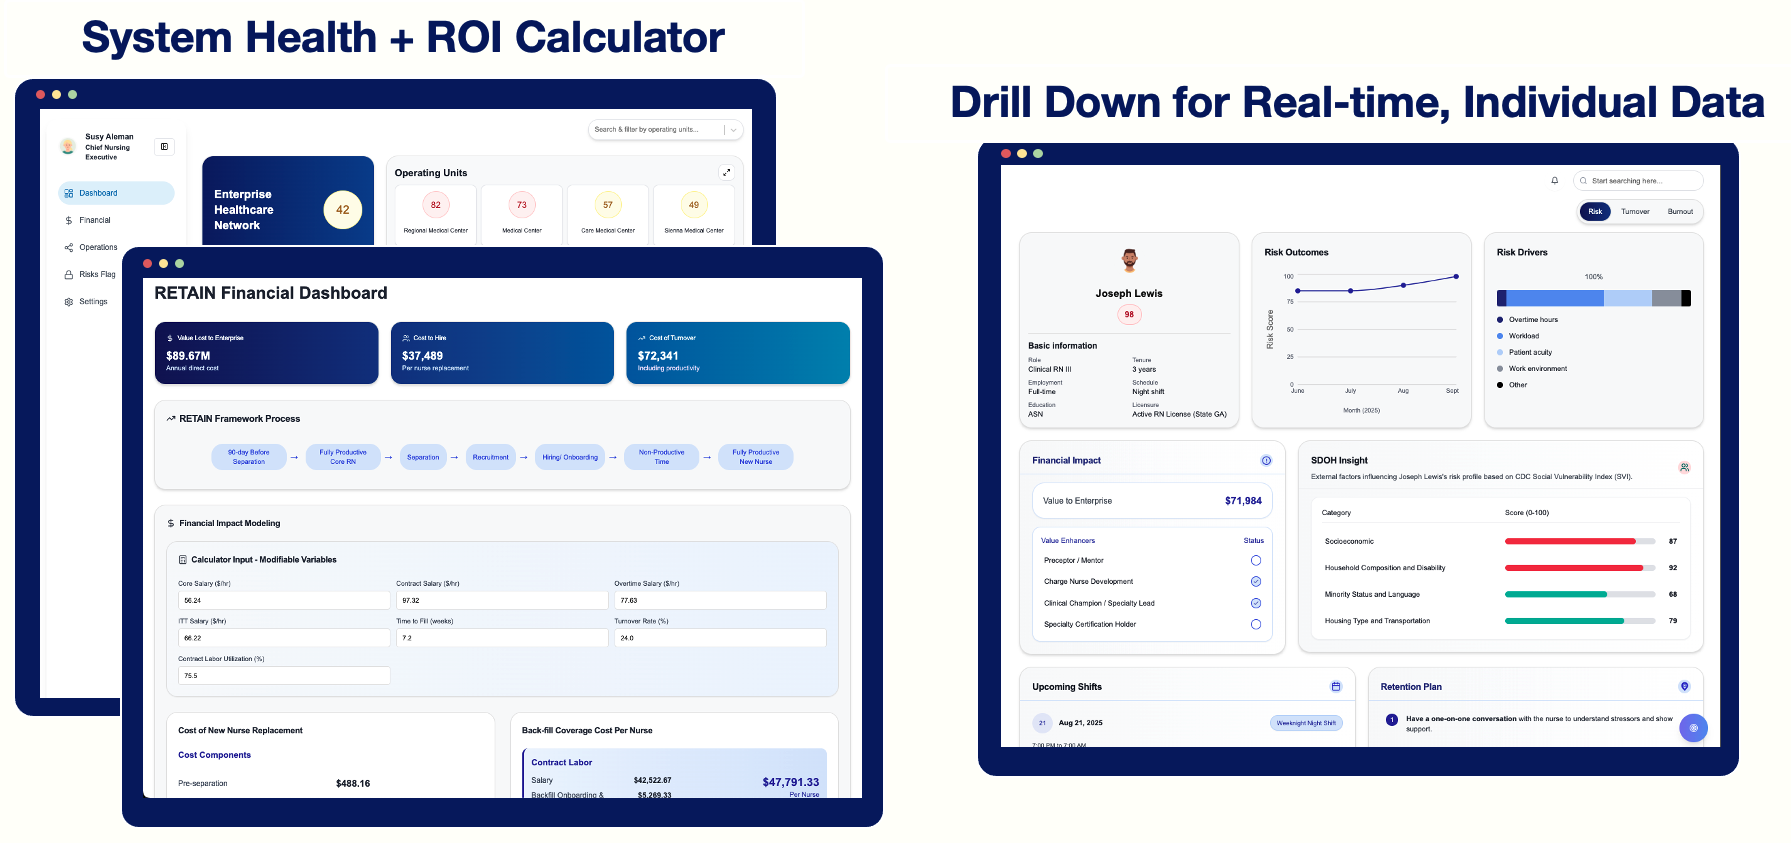This screenshot has height=843, width=1791.
Task: Click the step 1 badge in Retention Plan
Action: pyautogui.click(x=1392, y=720)
